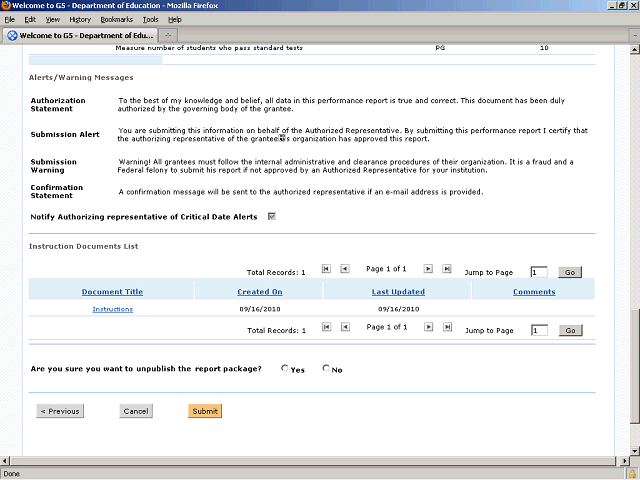Click the top Jump to Page input field
This screenshot has height=480, width=640.
[x=539, y=272]
